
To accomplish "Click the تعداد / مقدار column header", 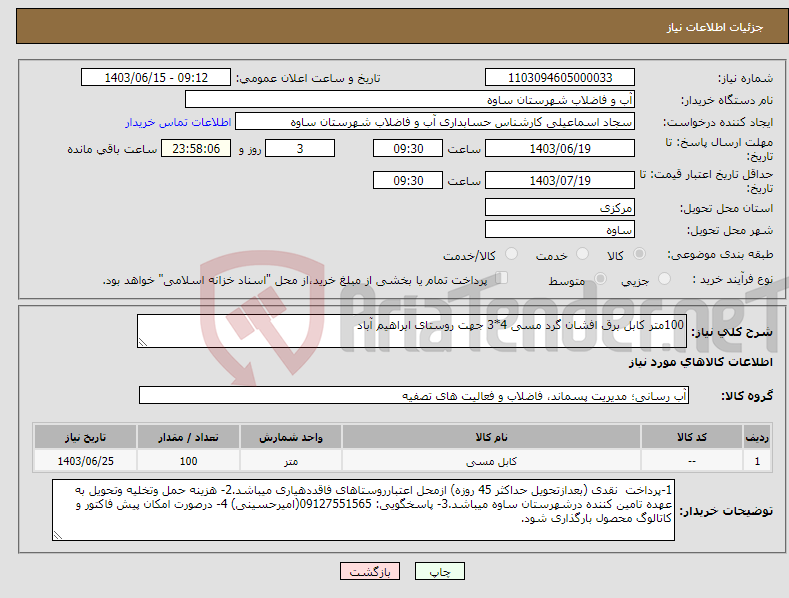I will tap(188, 437).
